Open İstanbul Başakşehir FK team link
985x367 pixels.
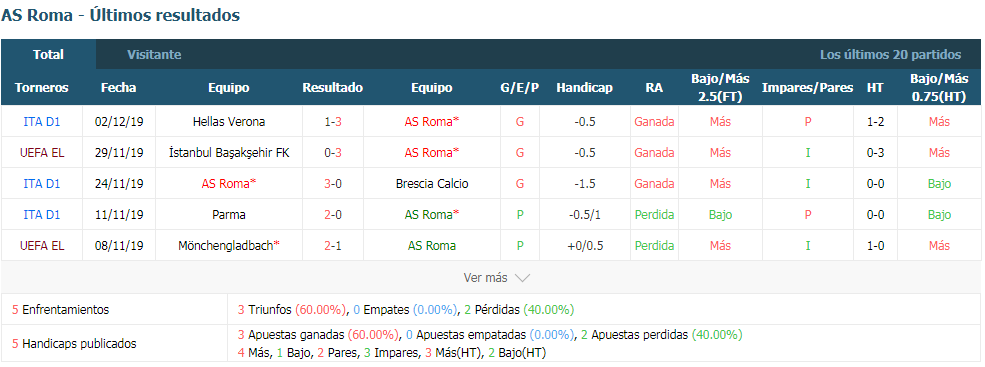229,153
